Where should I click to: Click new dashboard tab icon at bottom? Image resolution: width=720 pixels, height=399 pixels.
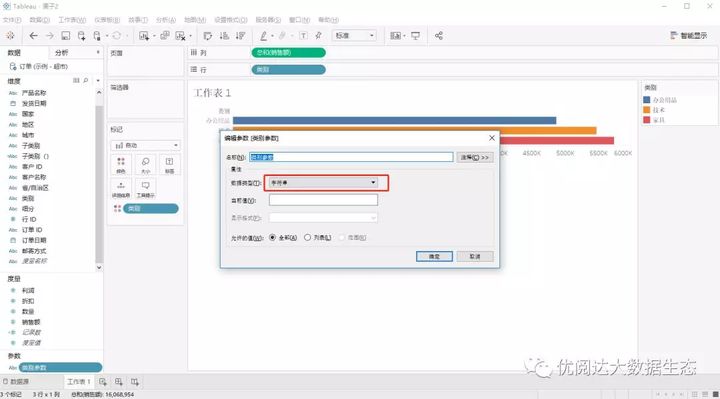[x=118, y=382]
